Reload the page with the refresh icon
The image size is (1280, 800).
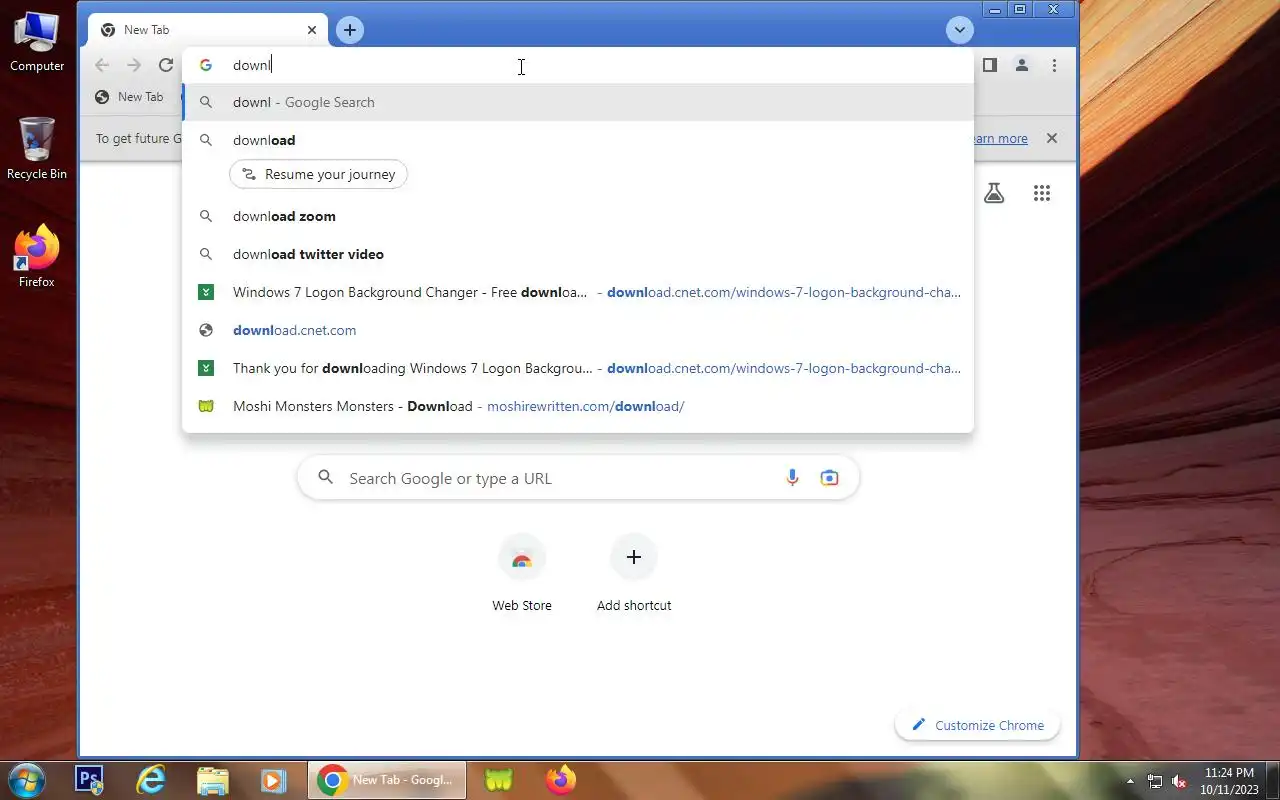click(166, 65)
